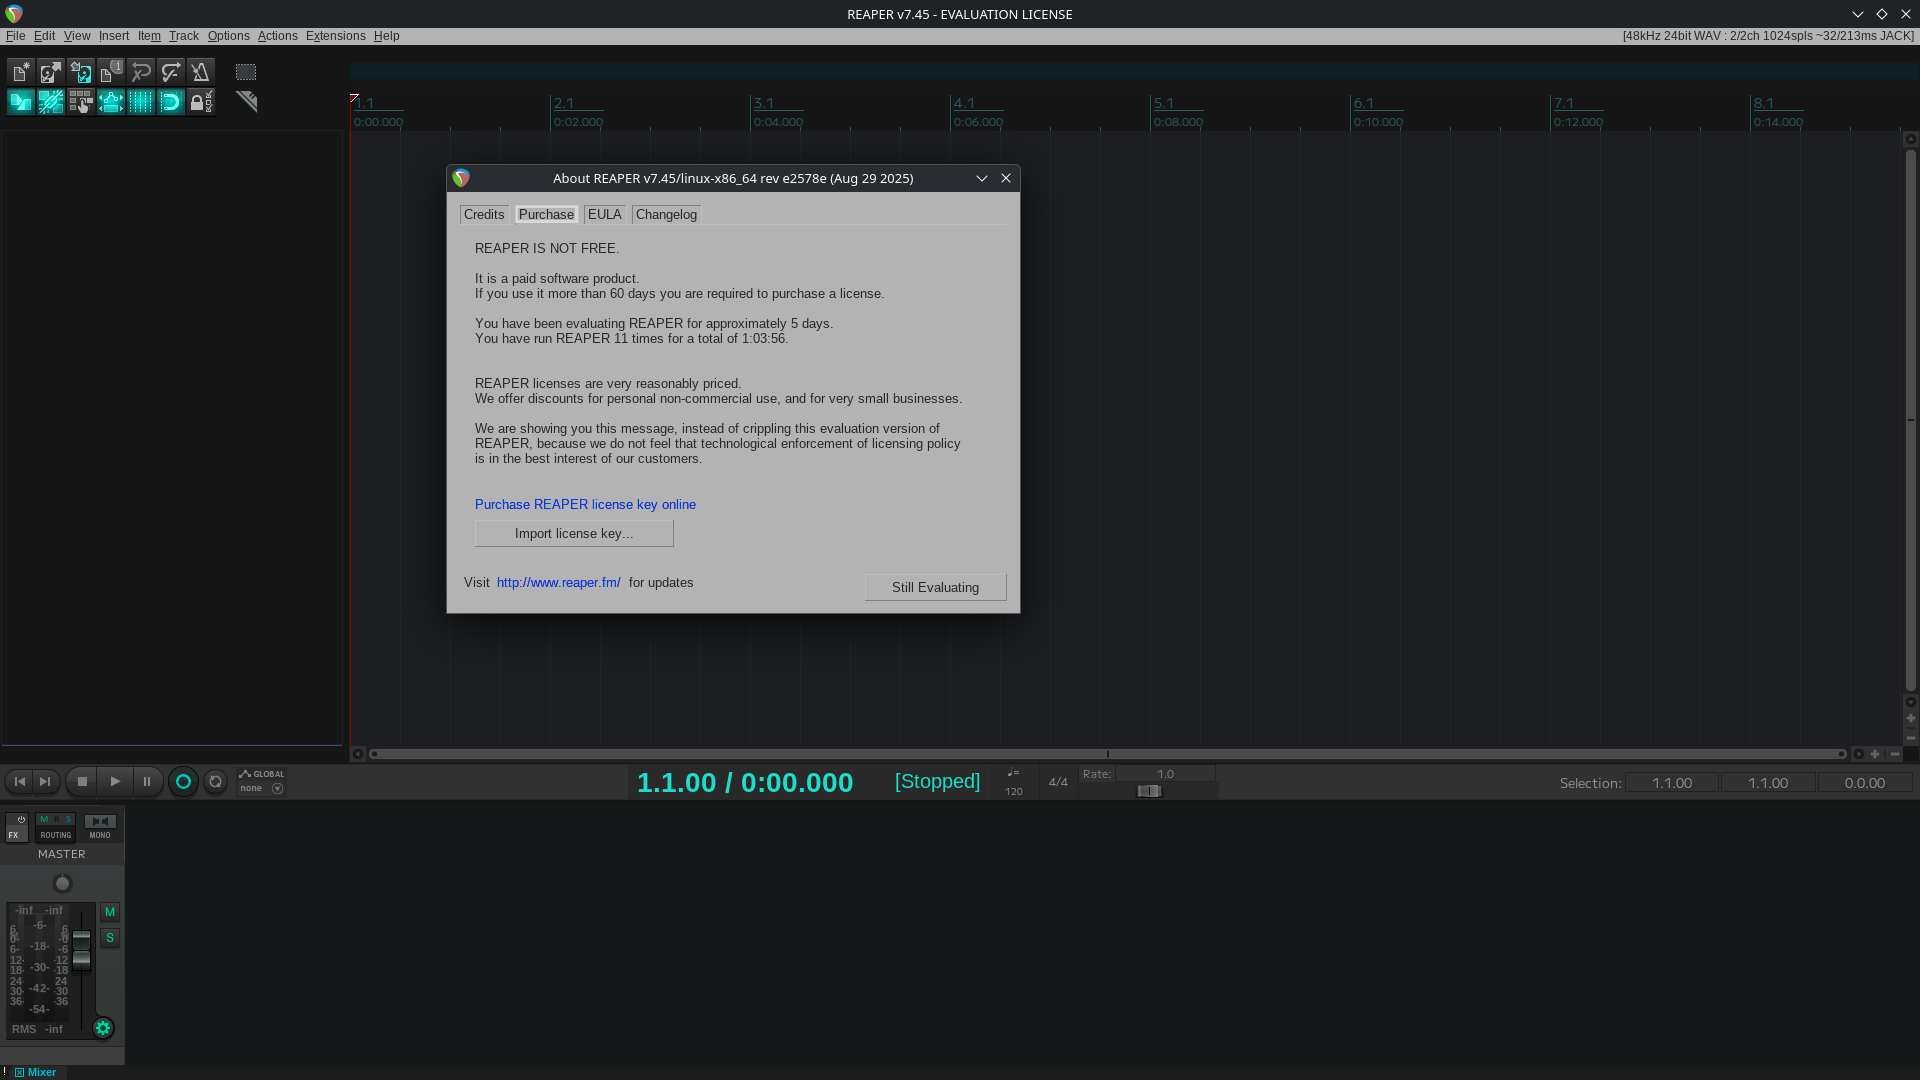Click rollup chevron in About dialog
The width and height of the screenshot is (1920, 1080).
982,178
